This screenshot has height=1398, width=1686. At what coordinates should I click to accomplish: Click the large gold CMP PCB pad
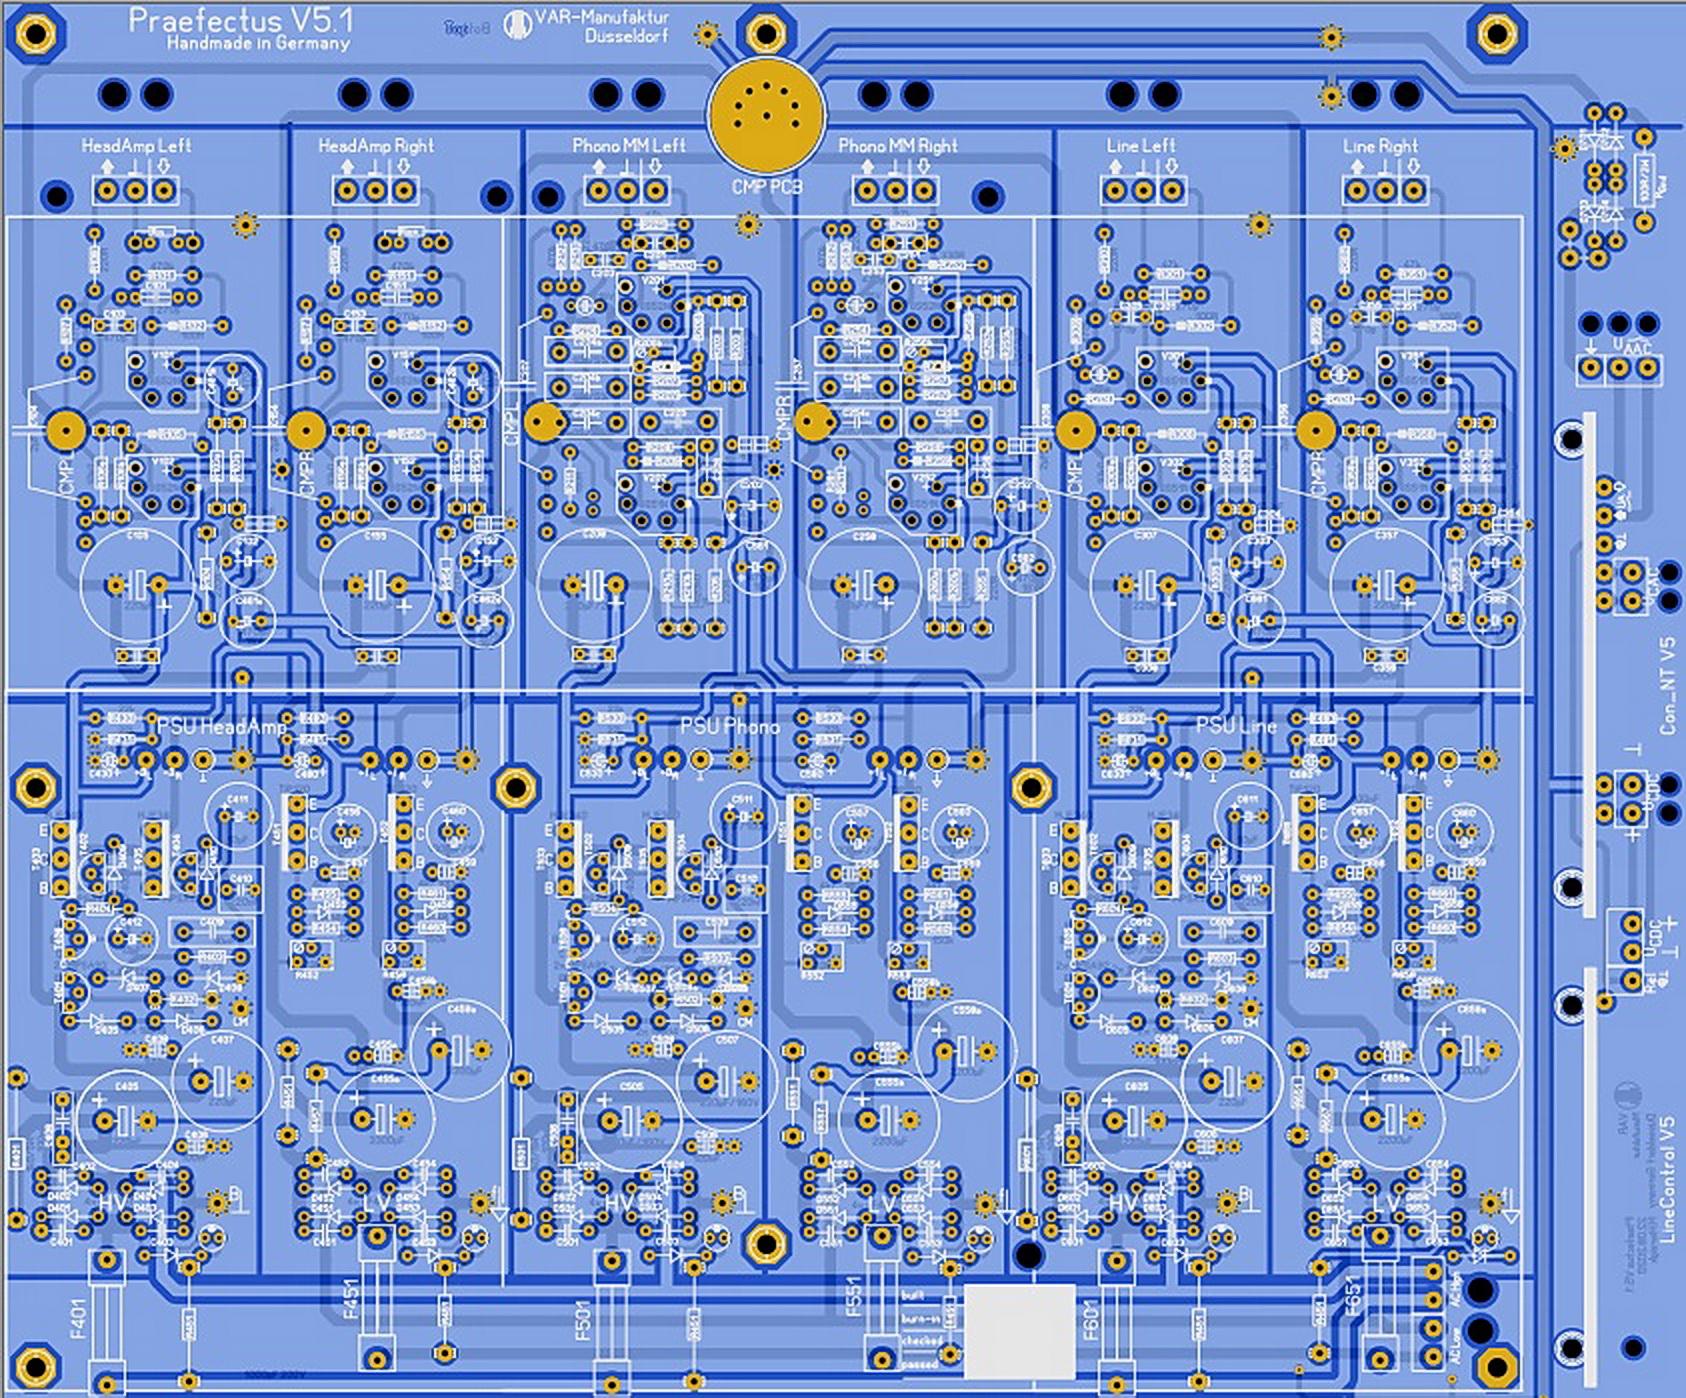(x=765, y=113)
